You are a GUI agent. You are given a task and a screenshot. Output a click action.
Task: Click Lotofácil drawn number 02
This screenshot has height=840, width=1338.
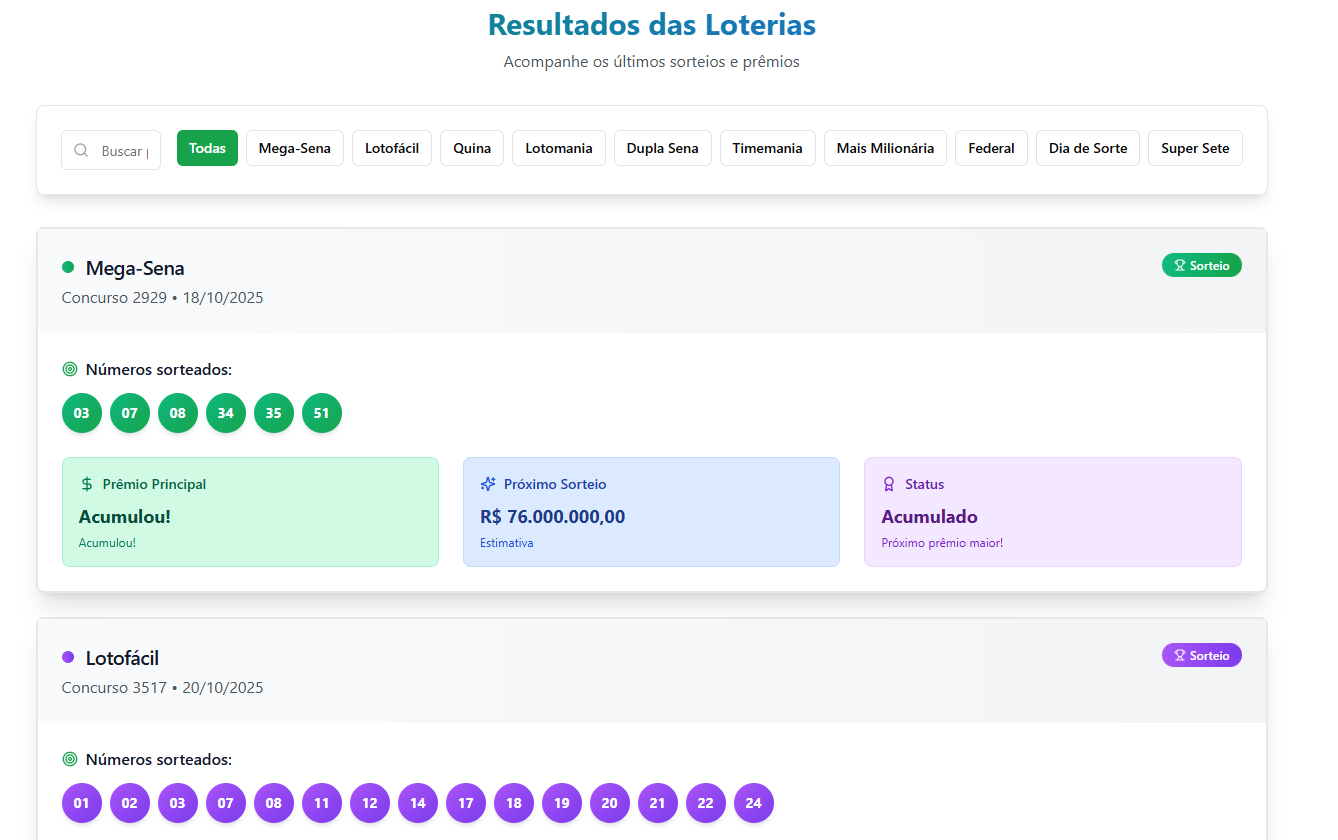(130, 803)
